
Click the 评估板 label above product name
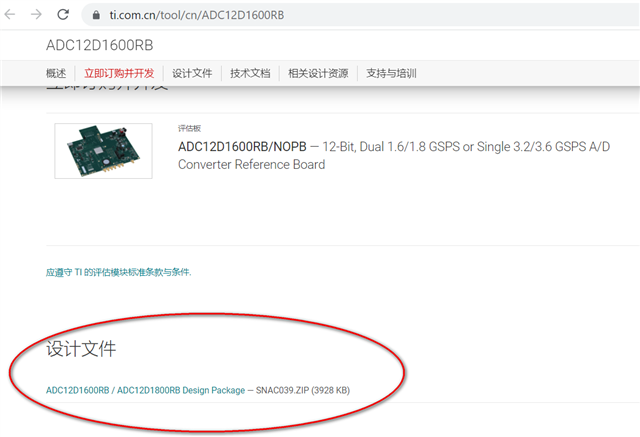coord(189,129)
